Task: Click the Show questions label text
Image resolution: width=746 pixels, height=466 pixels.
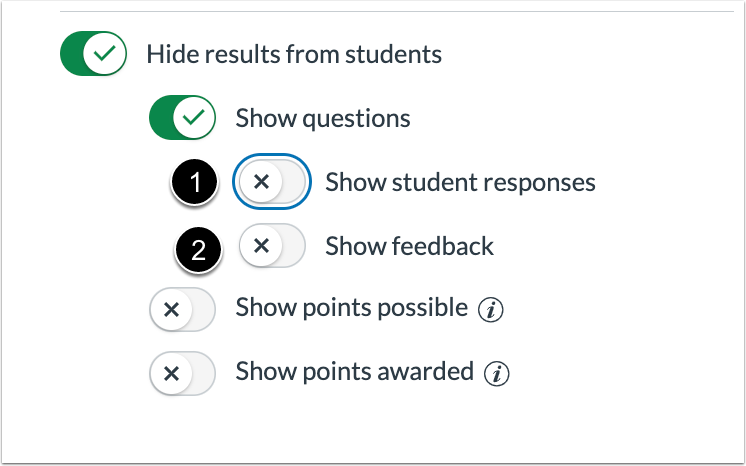Action: [323, 118]
